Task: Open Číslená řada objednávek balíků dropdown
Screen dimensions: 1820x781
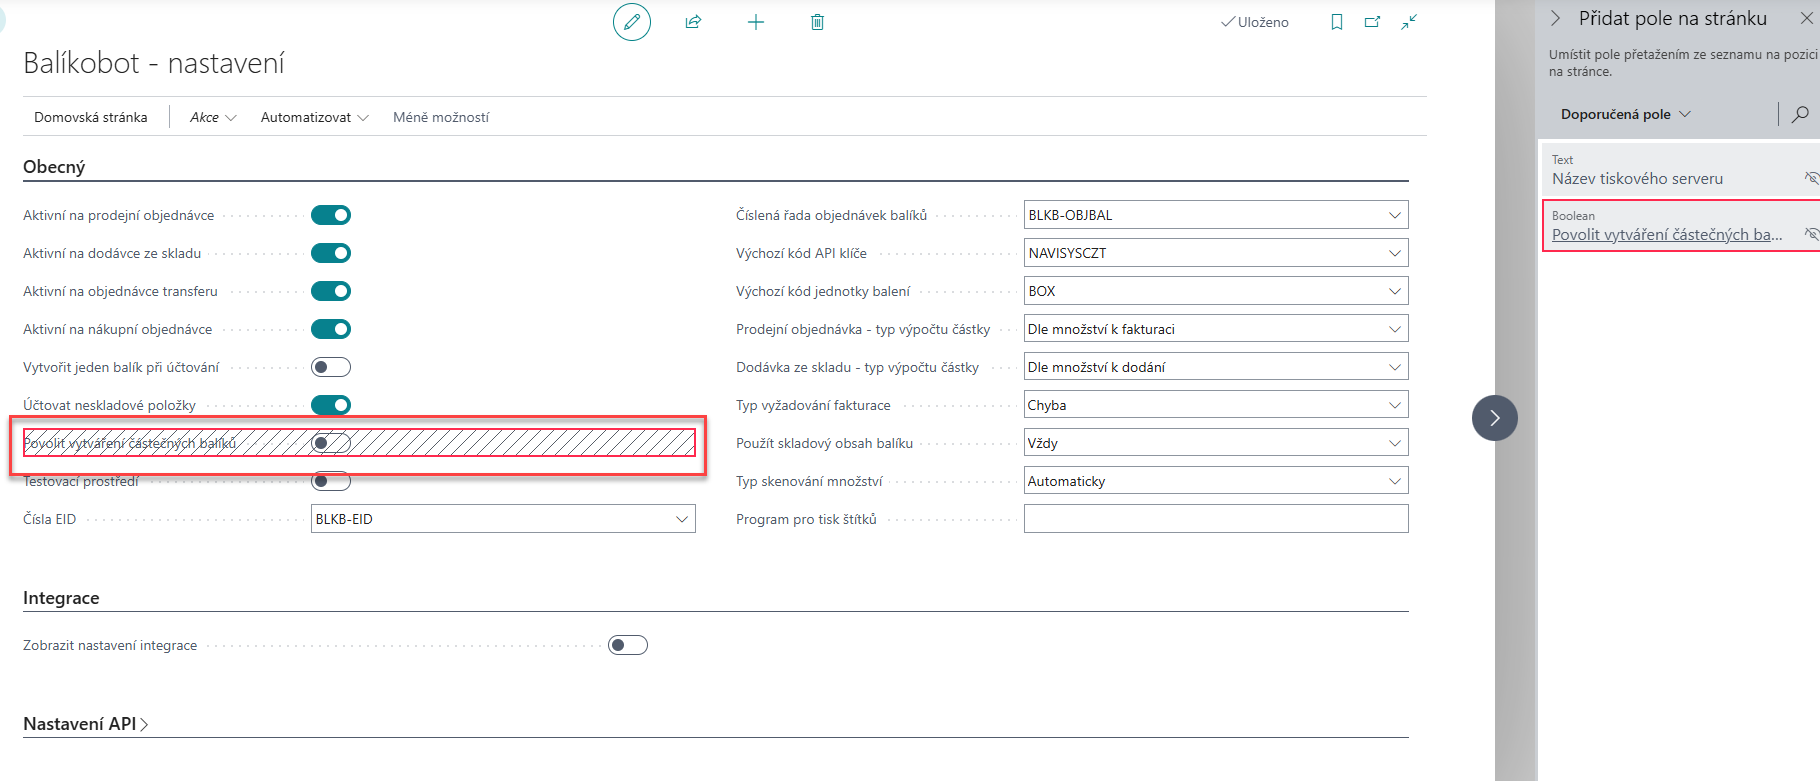Action: [1394, 215]
